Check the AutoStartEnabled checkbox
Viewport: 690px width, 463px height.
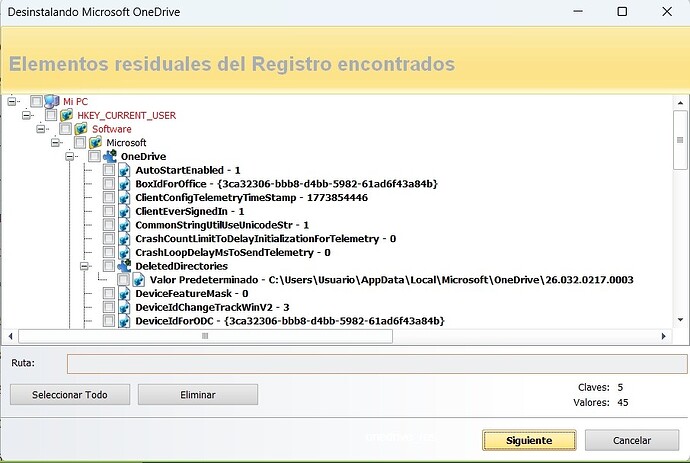click(x=109, y=170)
